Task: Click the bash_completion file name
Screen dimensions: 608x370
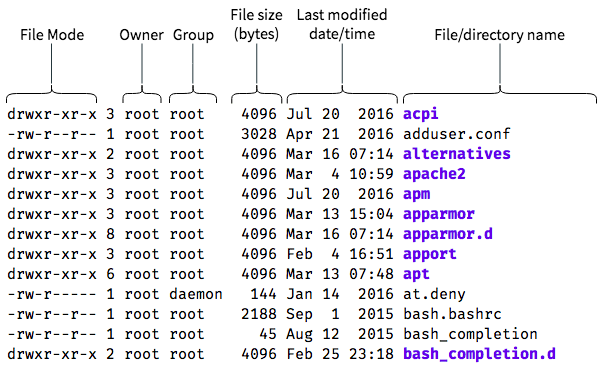Action: coord(470,334)
